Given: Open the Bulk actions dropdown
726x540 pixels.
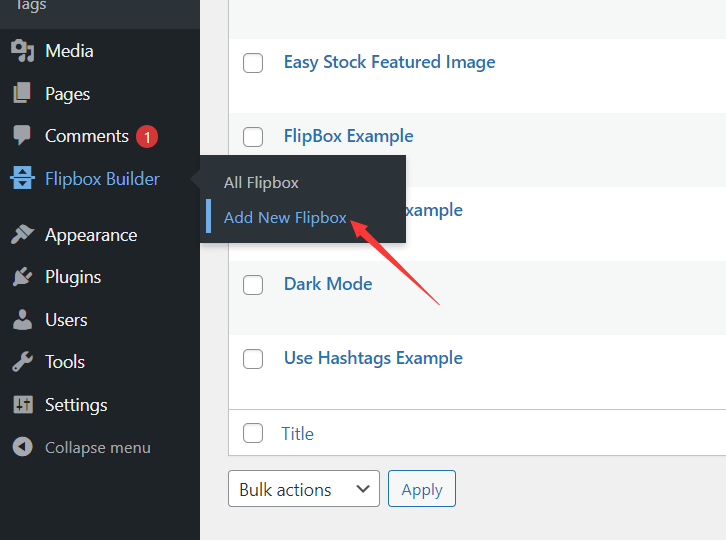Looking at the screenshot, I should [304, 489].
